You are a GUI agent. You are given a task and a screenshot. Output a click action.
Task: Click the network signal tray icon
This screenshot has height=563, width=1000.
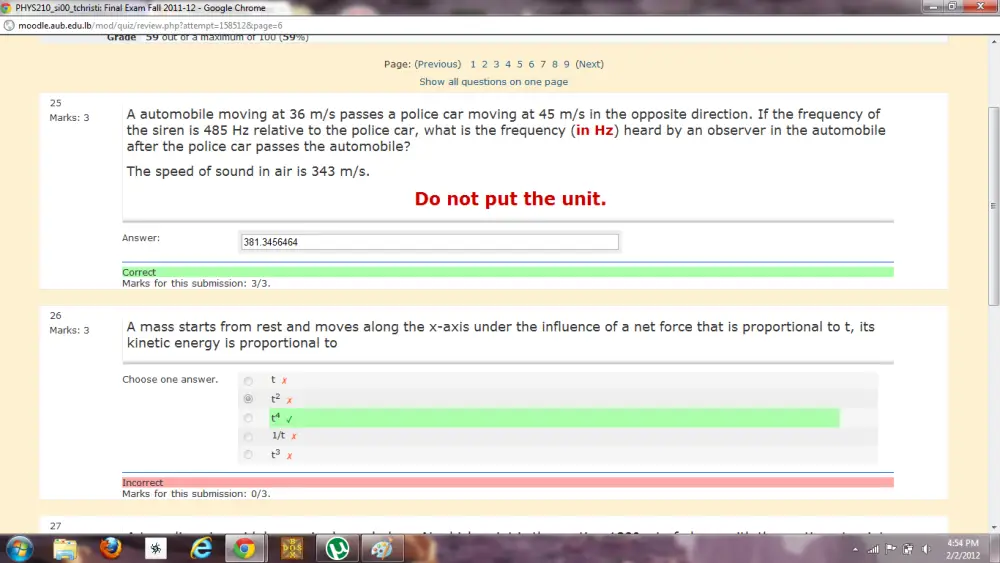pos(873,549)
